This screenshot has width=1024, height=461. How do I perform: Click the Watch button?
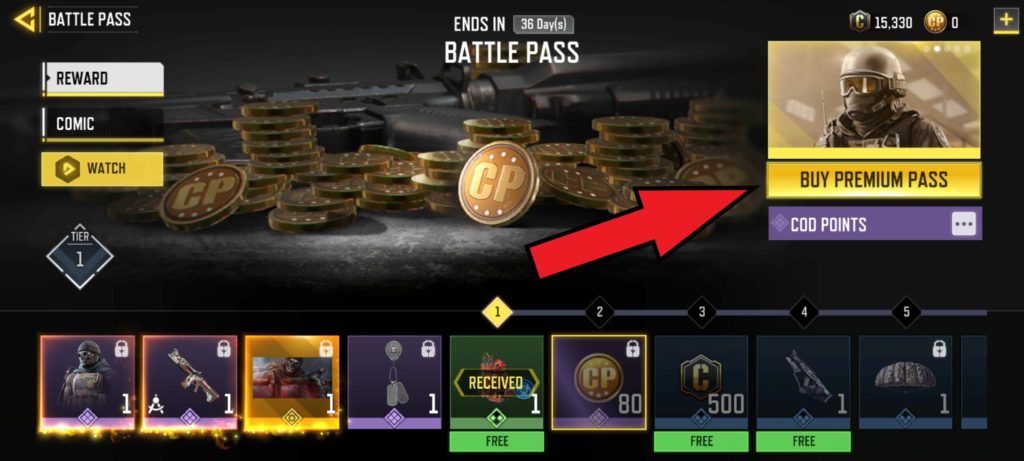click(x=103, y=168)
